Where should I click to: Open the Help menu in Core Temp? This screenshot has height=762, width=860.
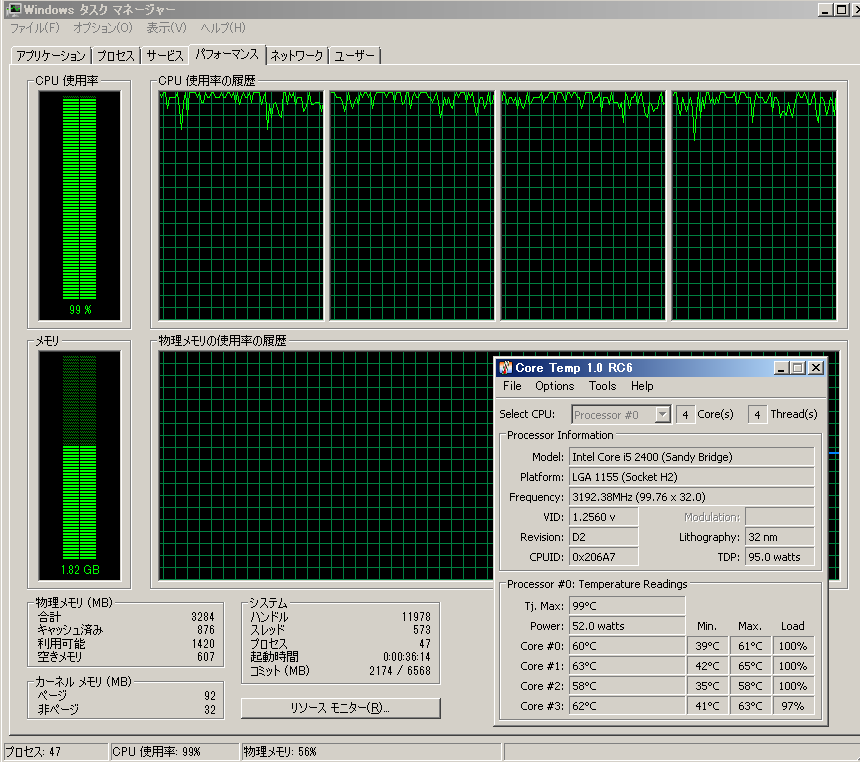click(x=642, y=386)
